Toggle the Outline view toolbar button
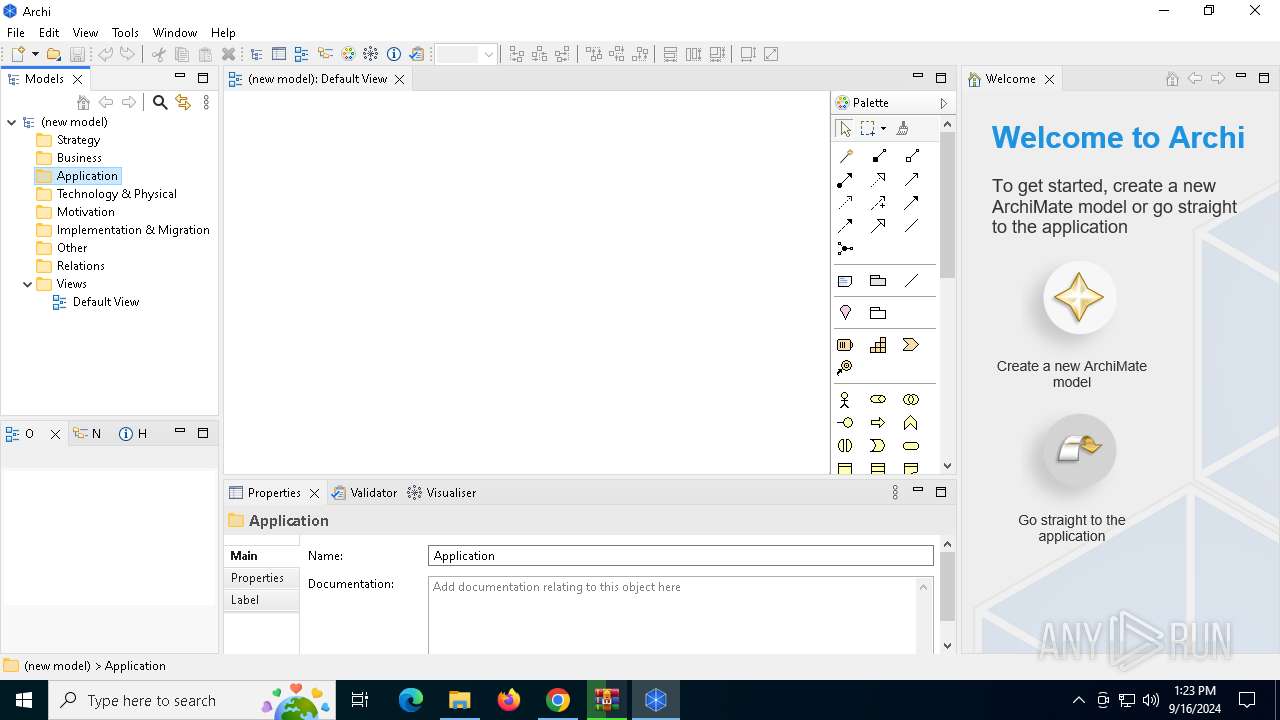This screenshot has width=1280, height=720. click(301, 54)
